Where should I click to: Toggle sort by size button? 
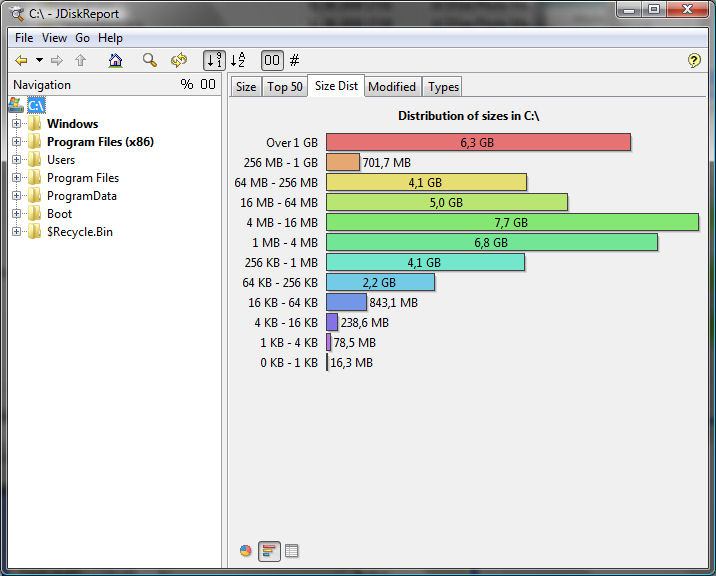click(214, 60)
